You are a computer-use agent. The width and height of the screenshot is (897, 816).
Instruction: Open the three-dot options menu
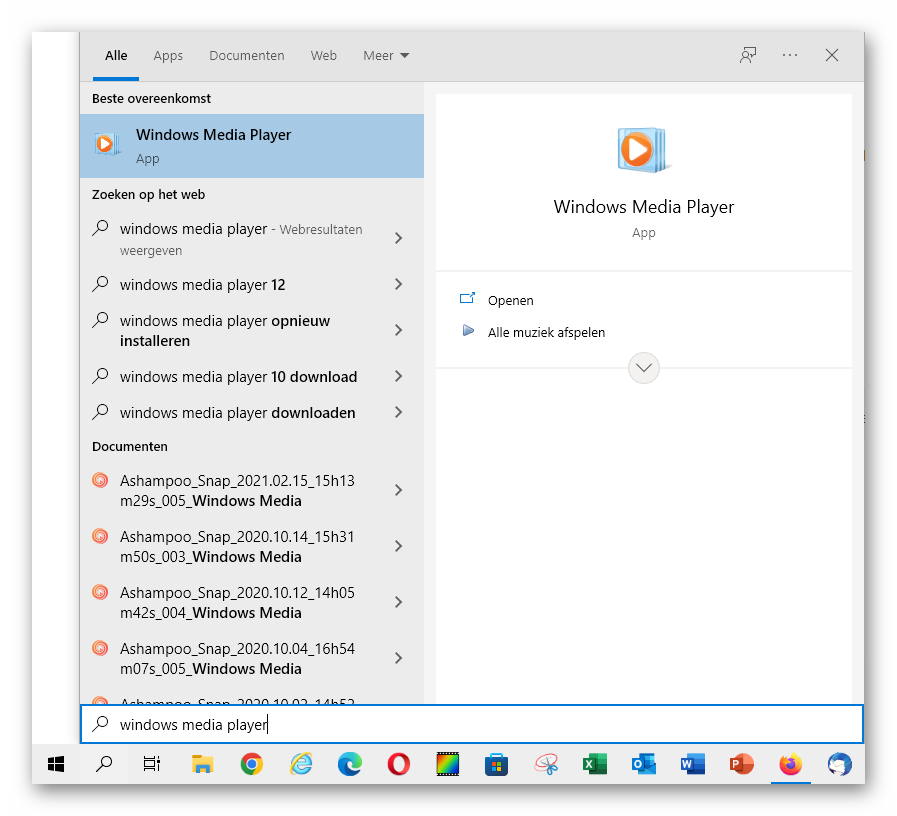click(x=790, y=56)
